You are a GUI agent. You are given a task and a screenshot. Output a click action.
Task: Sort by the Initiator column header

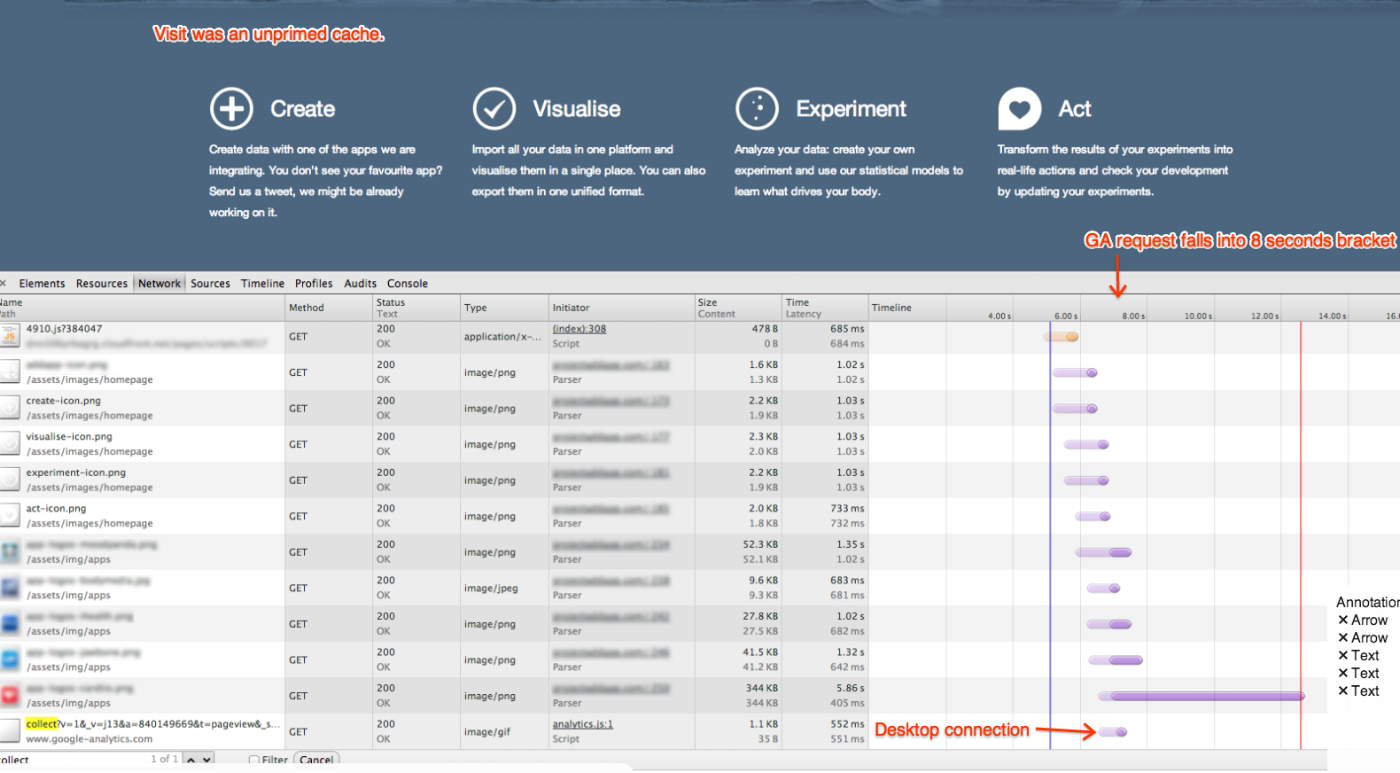(622, 307)
